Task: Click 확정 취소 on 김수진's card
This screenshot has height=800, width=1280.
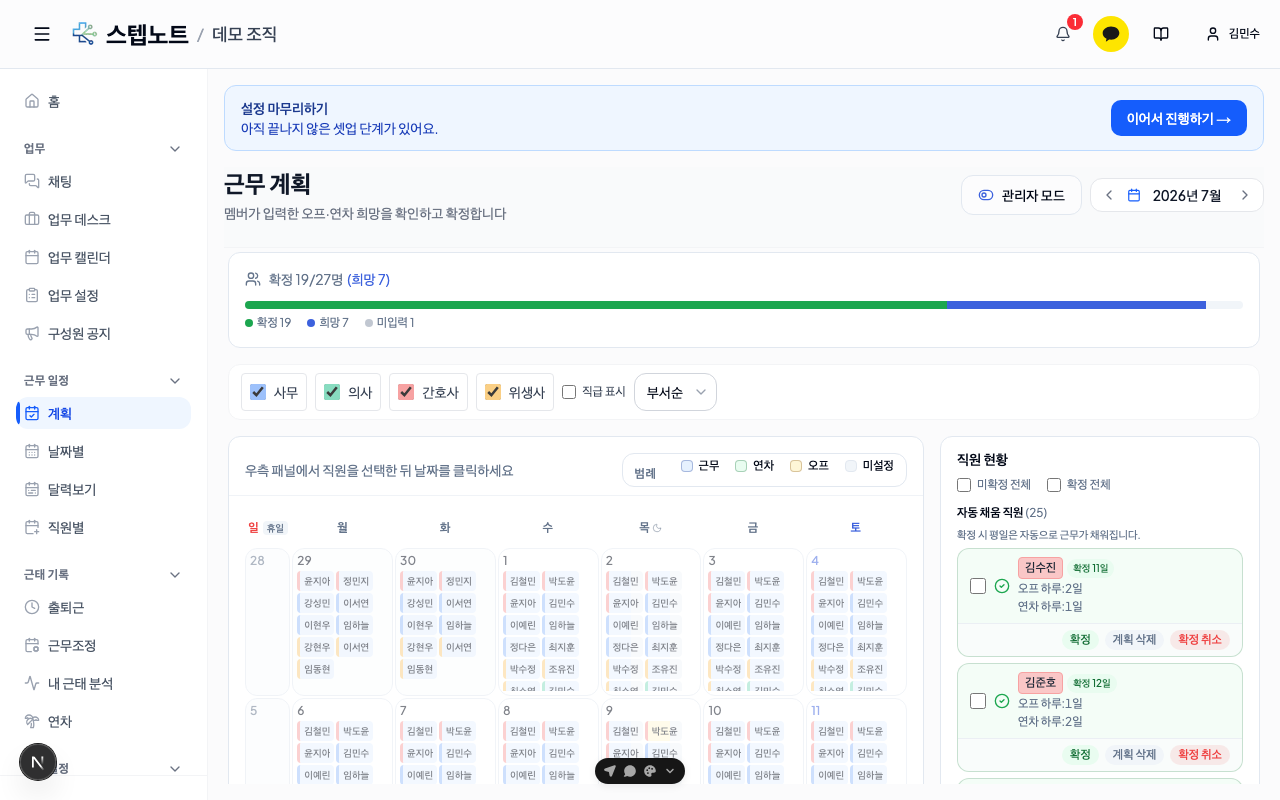Action: point(1200,640)
